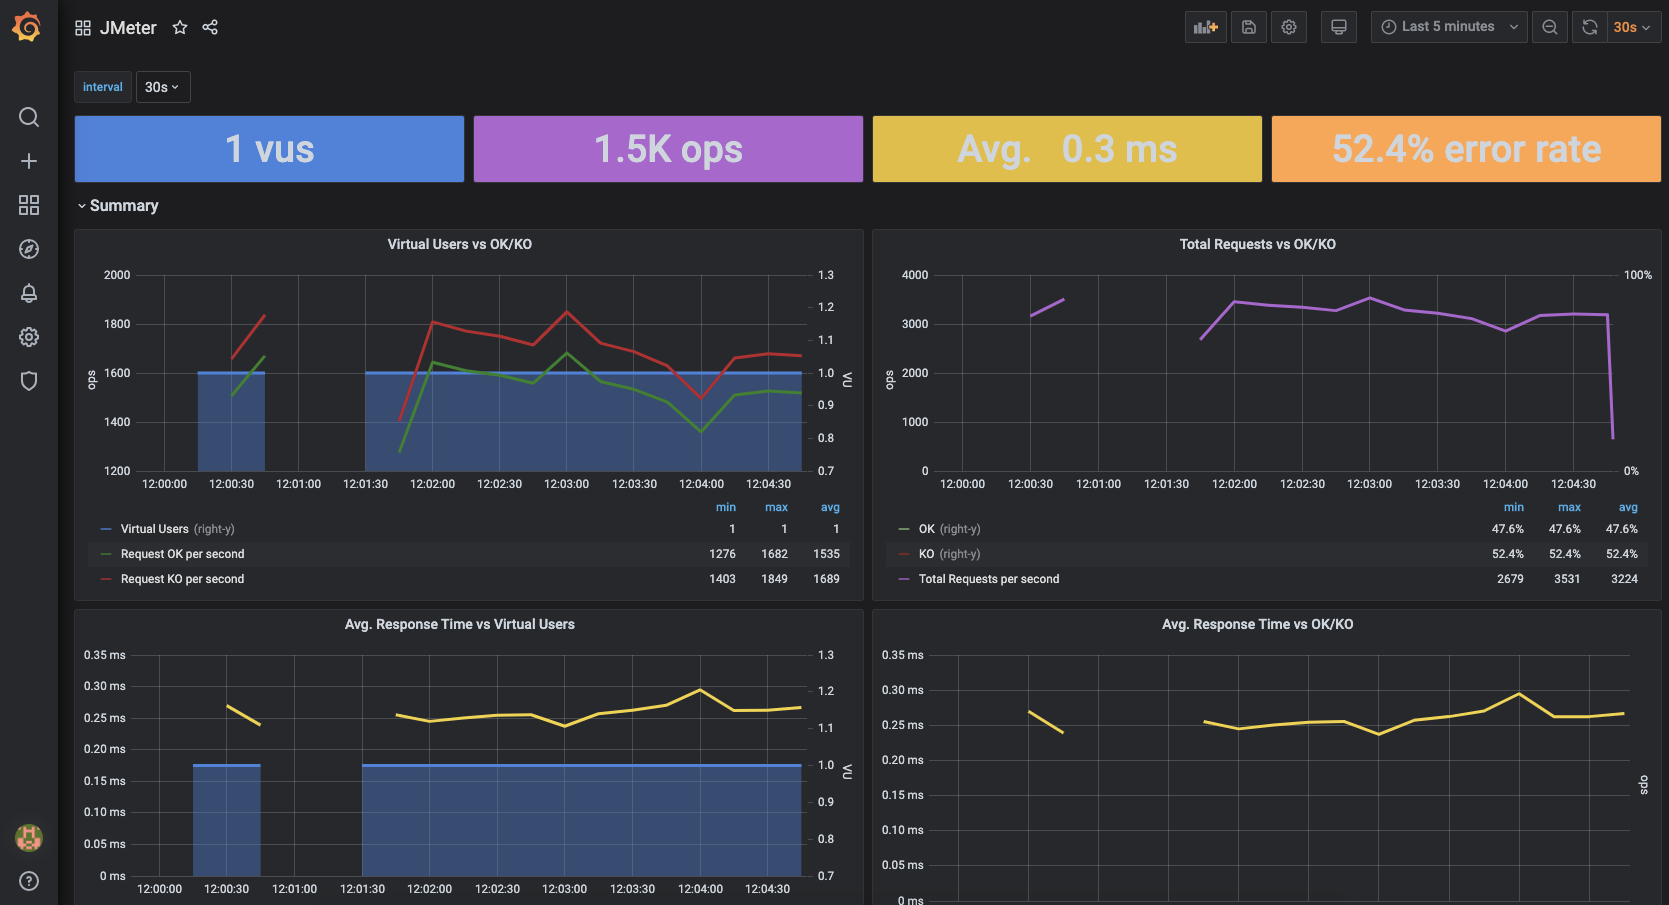This screenshot has height=905, width=1669.
Task: Save the dashboard with the disk icon
Action: [x=1249, y=27]
